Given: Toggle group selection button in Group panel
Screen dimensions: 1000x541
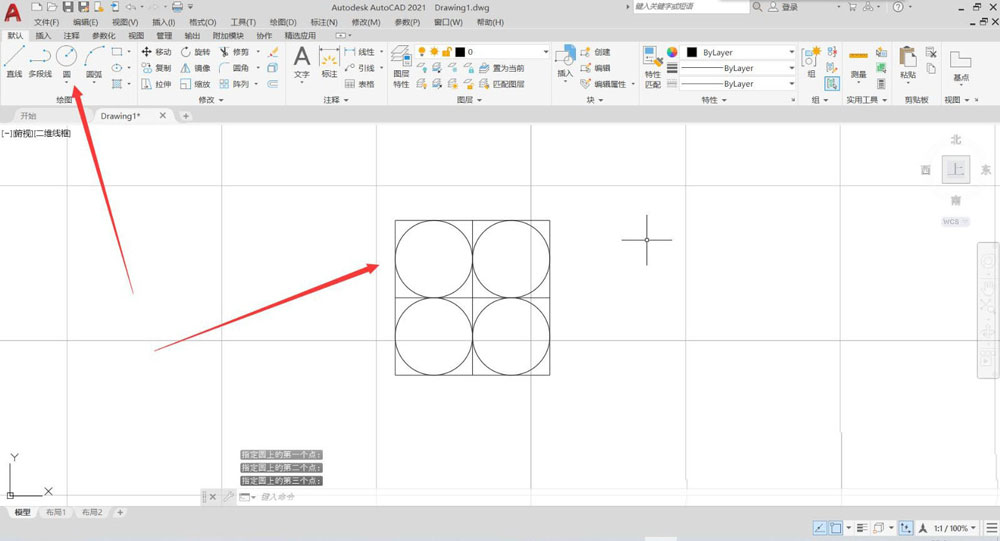Looking at the screenshot, I should (x=832, y=84).
